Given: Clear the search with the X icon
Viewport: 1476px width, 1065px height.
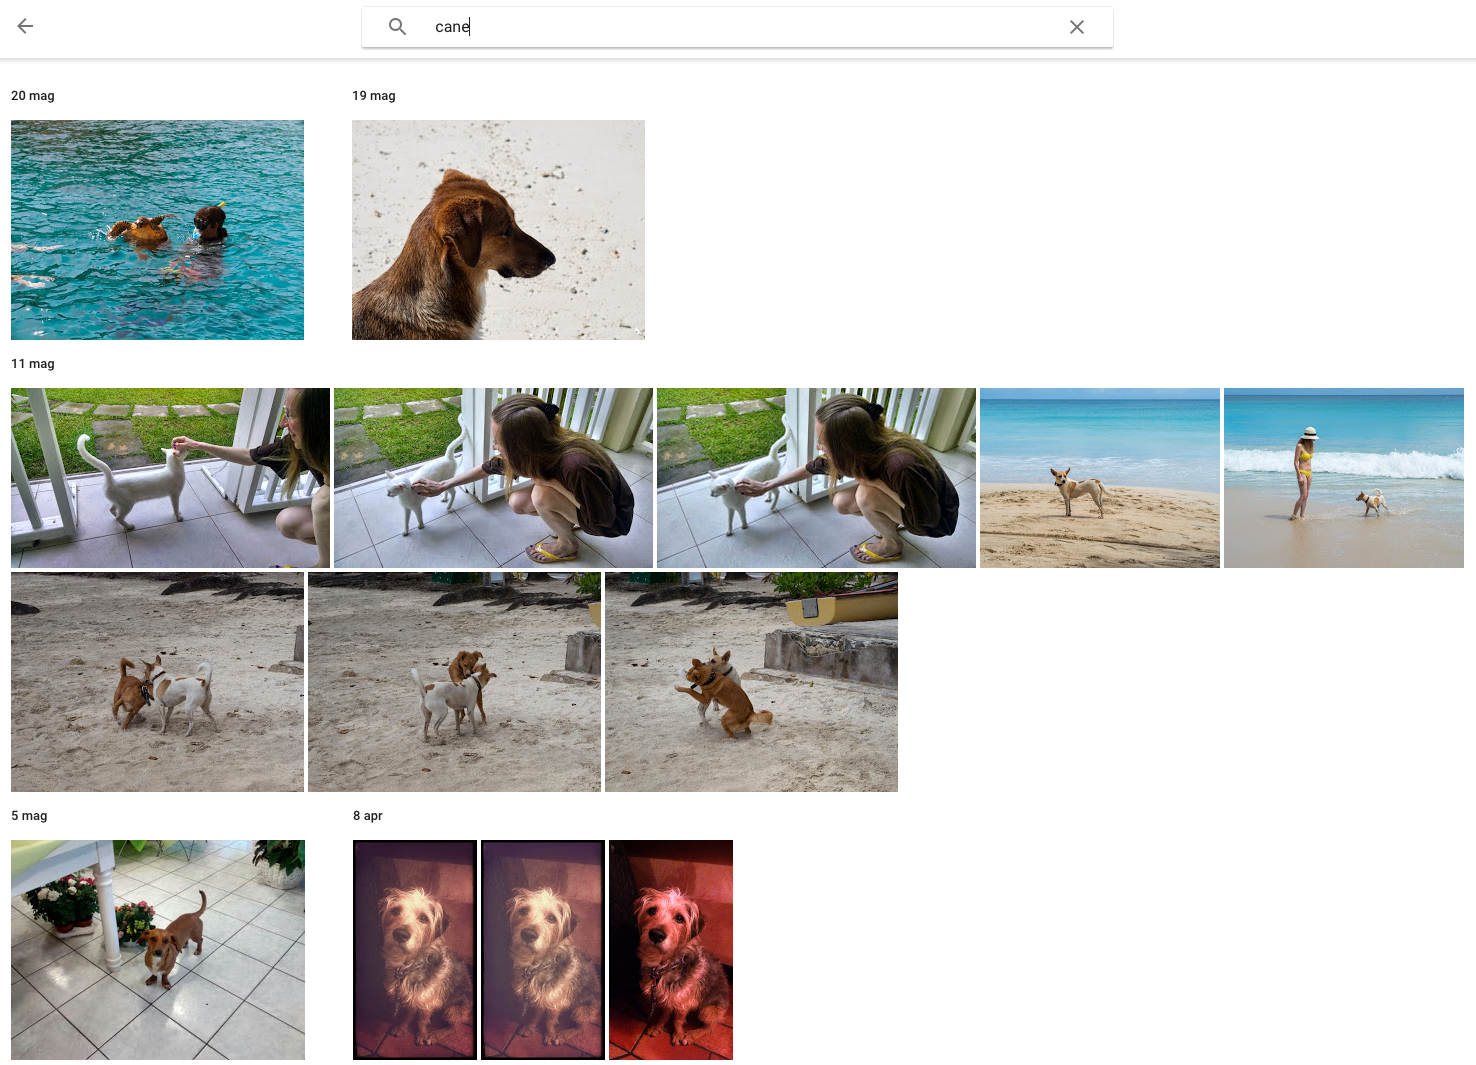Looking at the screenshot, I should (x=1076, y=27).
